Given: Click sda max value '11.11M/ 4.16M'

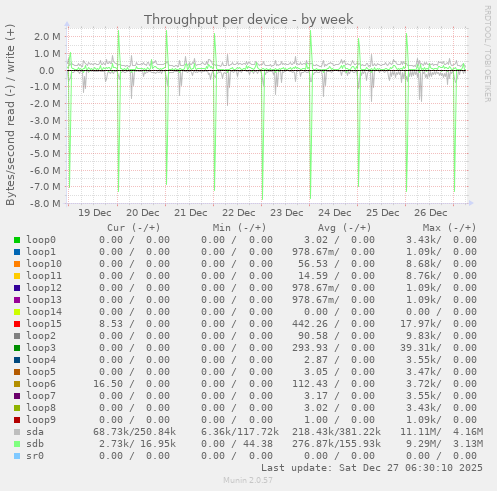Looking at the screenshot, I should (441, 432).
